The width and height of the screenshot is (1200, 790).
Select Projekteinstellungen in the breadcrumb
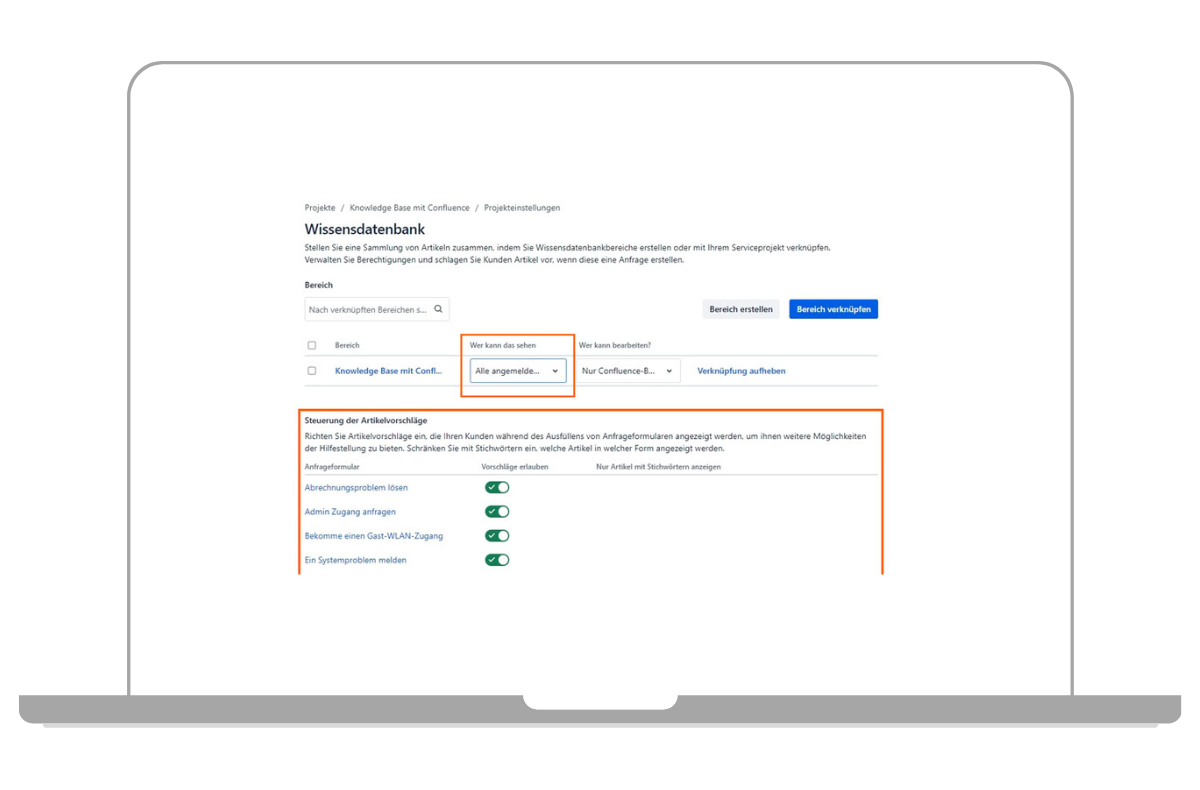pos(522,208)
